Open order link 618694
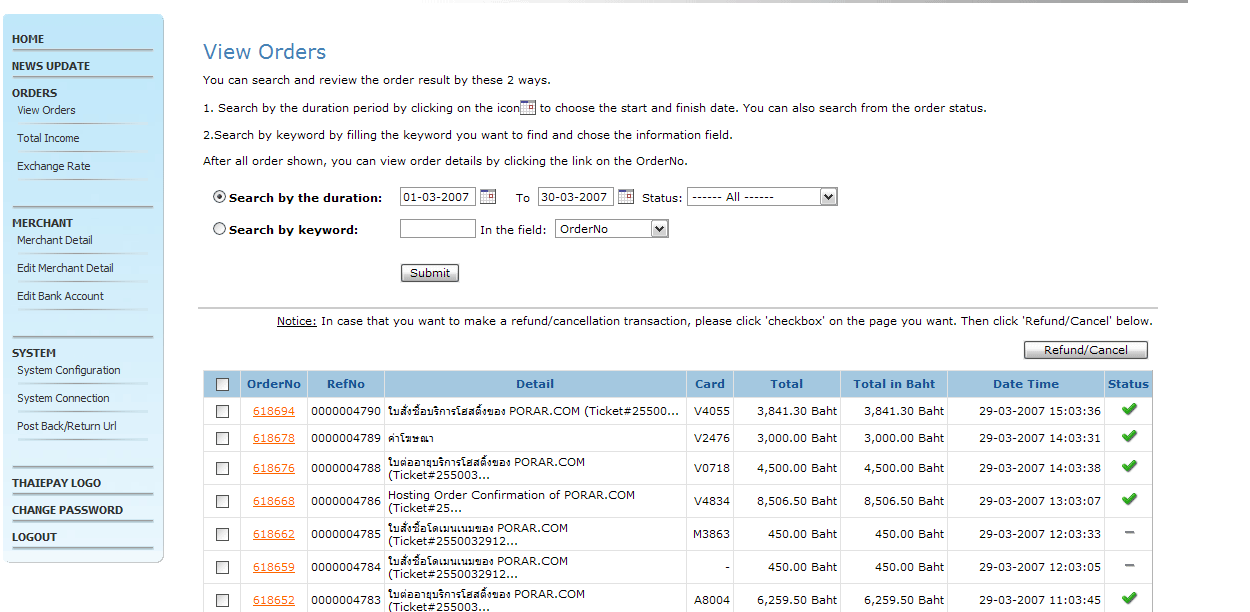 [274, 411]
